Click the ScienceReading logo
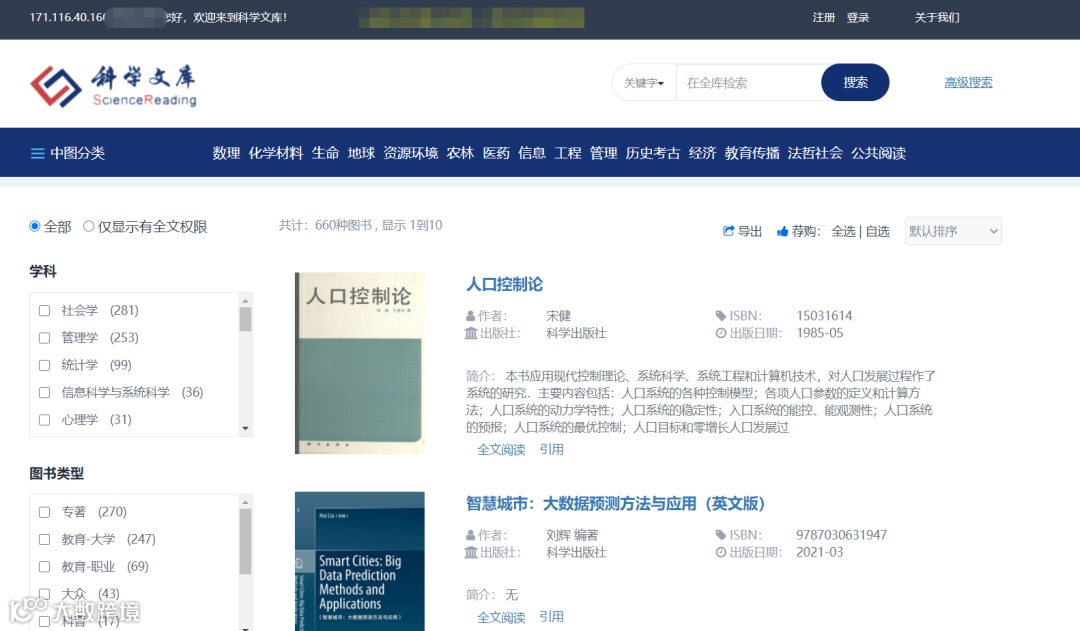 [114, 86]
